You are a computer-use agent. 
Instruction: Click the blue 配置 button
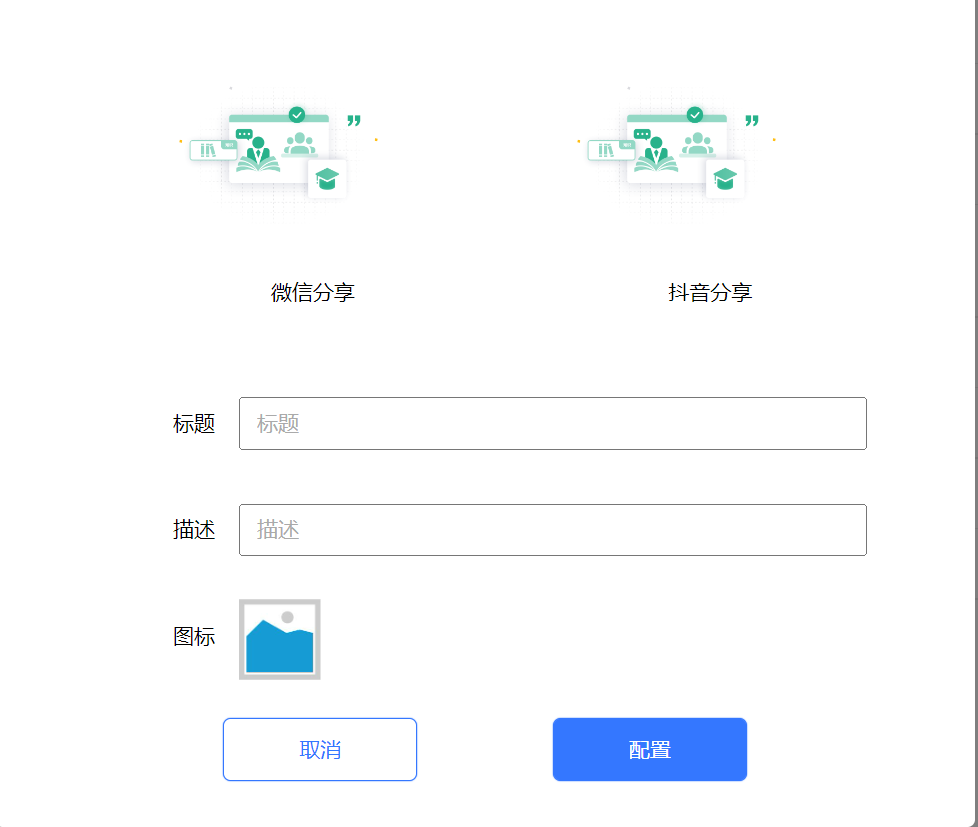pos(650,749)
